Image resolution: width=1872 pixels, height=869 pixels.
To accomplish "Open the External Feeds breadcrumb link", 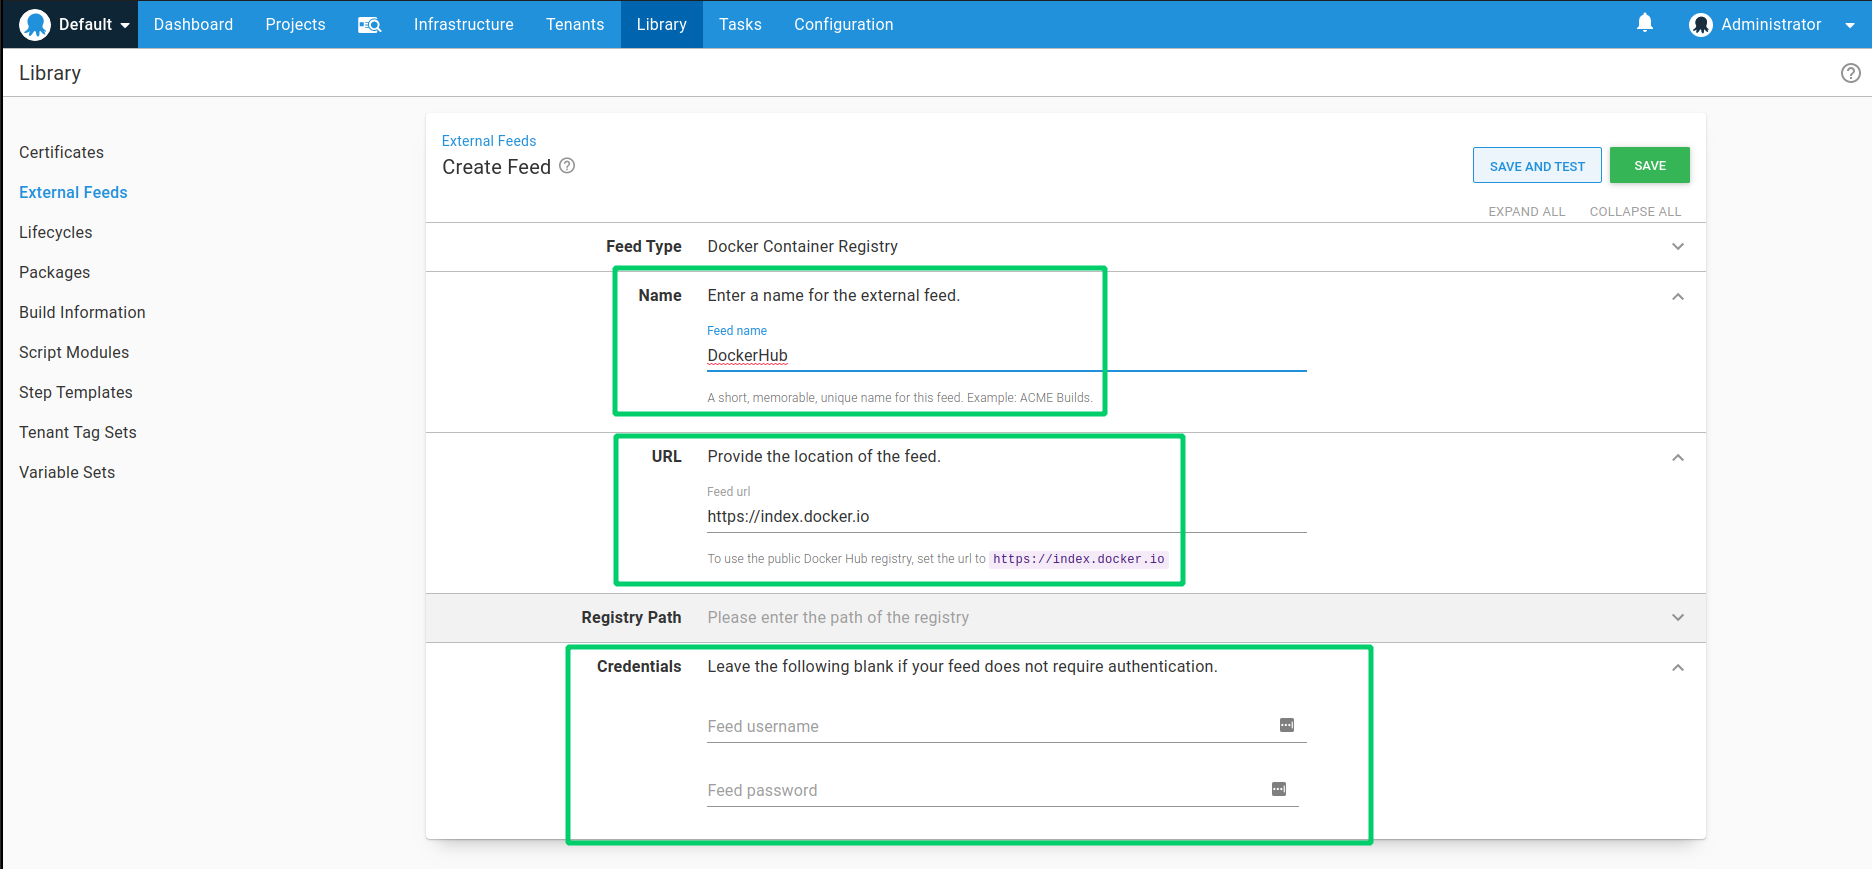I will [489, 141].
